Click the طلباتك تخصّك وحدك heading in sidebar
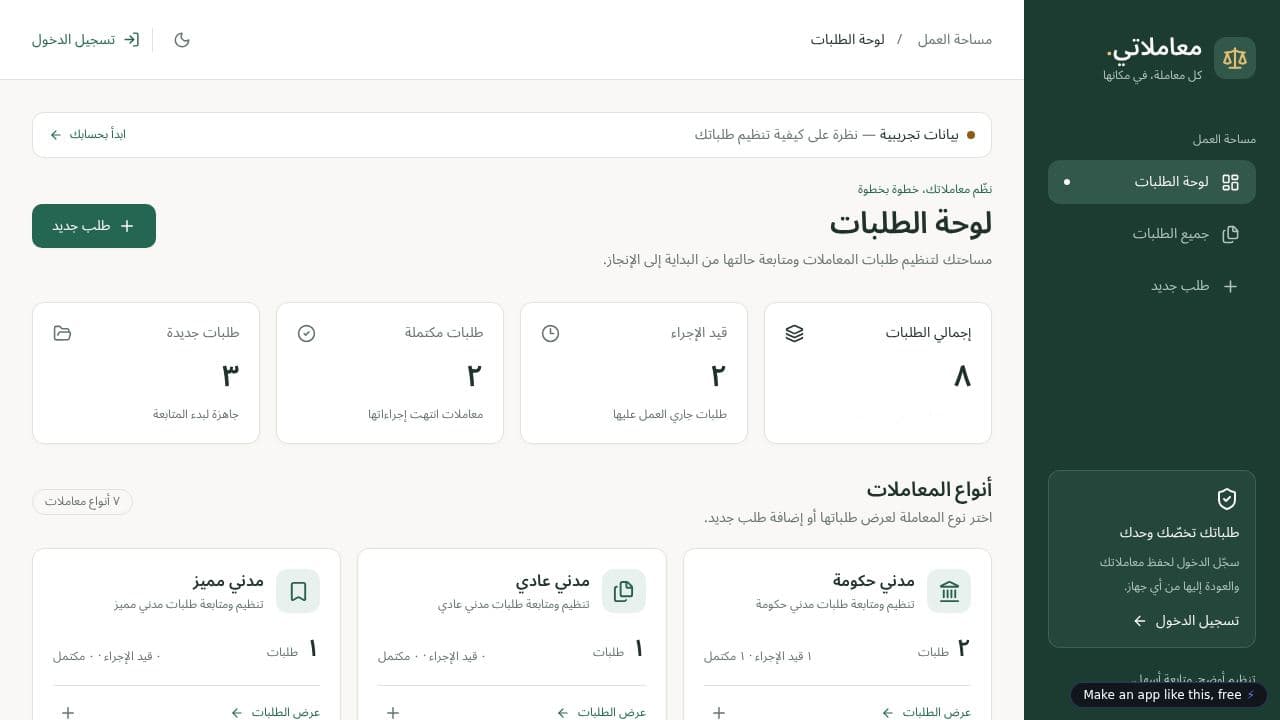This screenshot has height=720, width=1280. [1180, 533]
